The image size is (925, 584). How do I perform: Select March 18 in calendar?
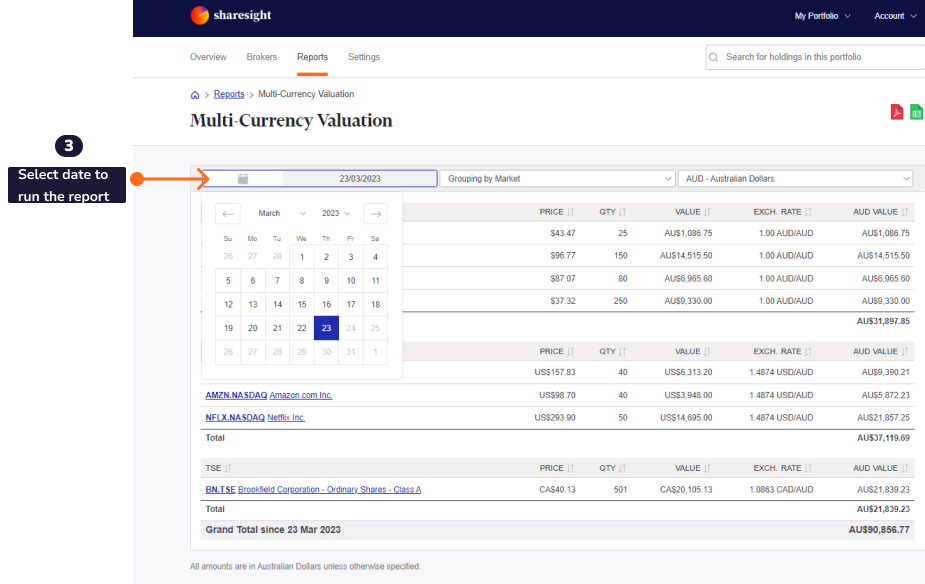(375, 304)
